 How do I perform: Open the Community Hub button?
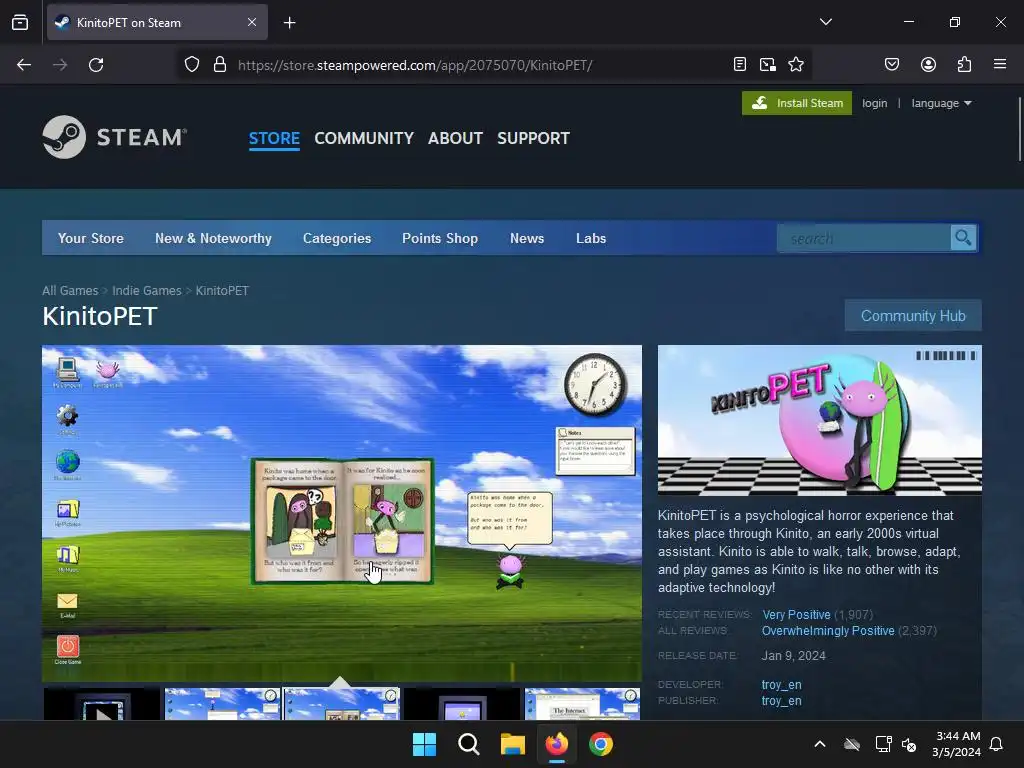pyautogui.click(x=913, y=315)
